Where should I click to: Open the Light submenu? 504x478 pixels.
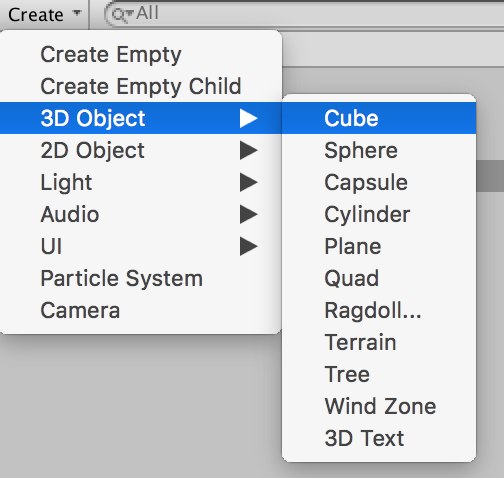(x=141, y=182)
